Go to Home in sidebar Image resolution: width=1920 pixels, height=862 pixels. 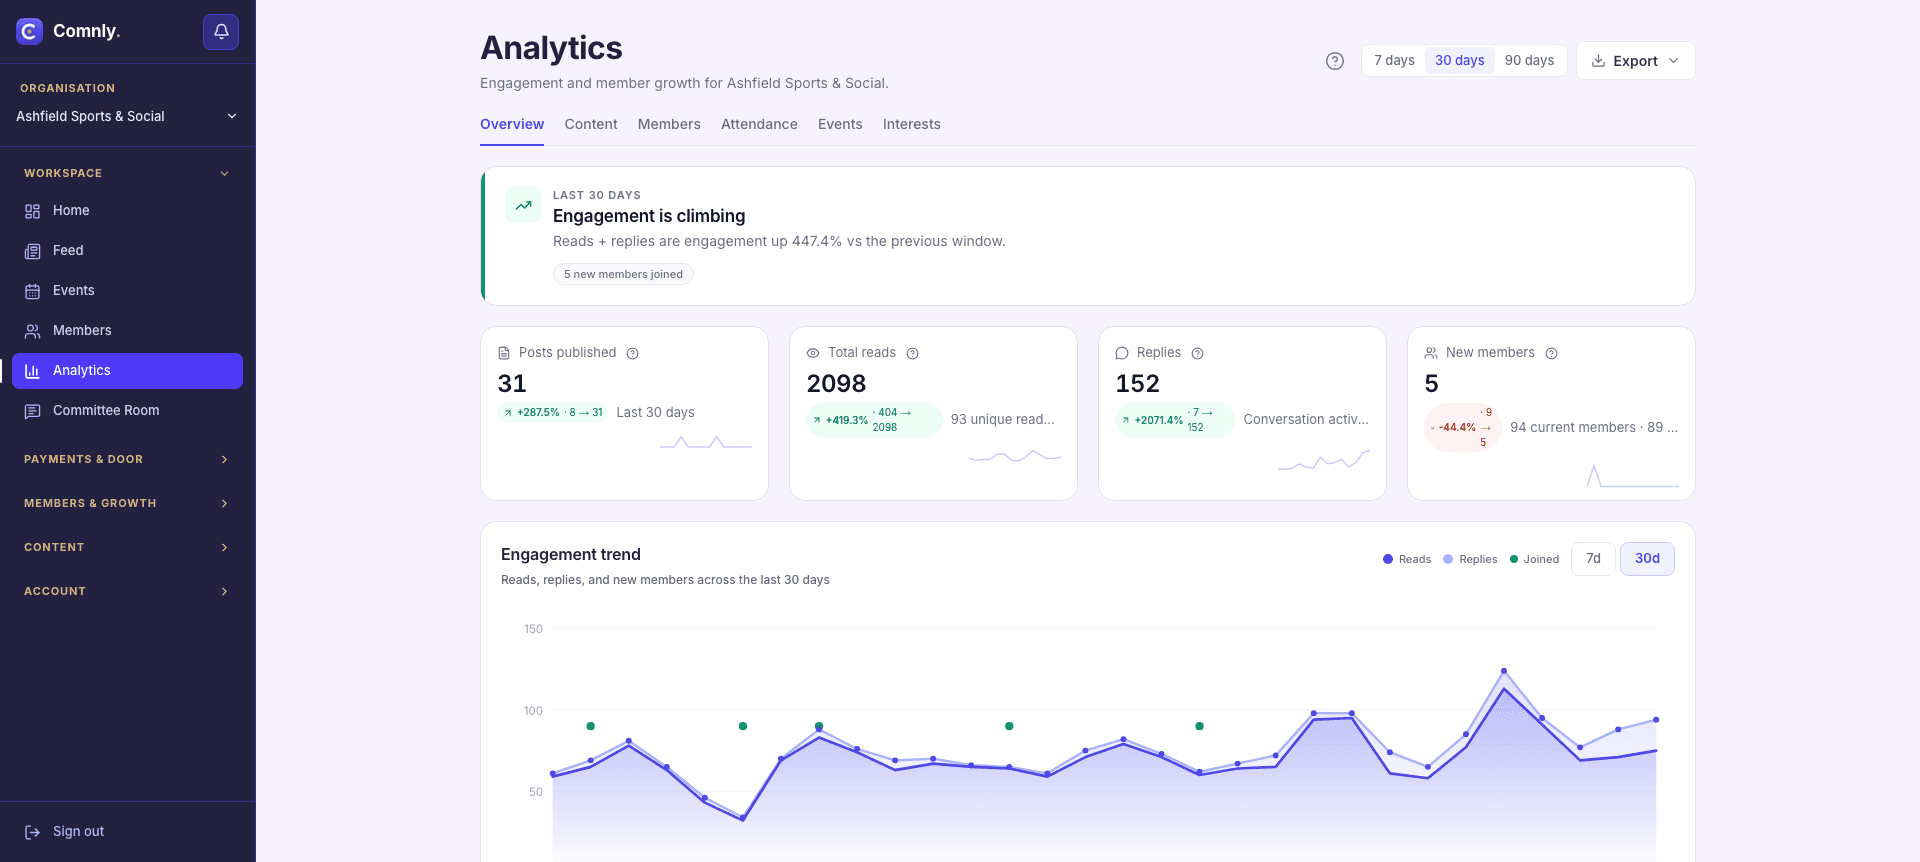tap(127, 211)
